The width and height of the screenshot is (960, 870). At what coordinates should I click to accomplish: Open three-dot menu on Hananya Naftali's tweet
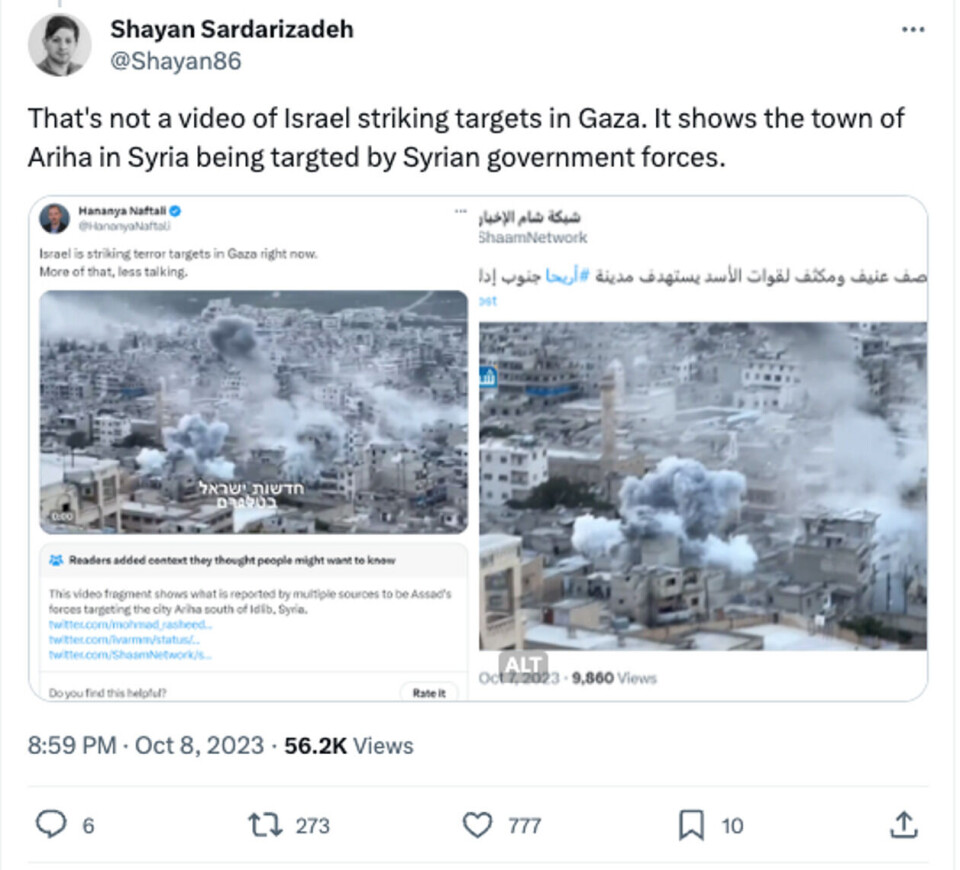point(460,211)
